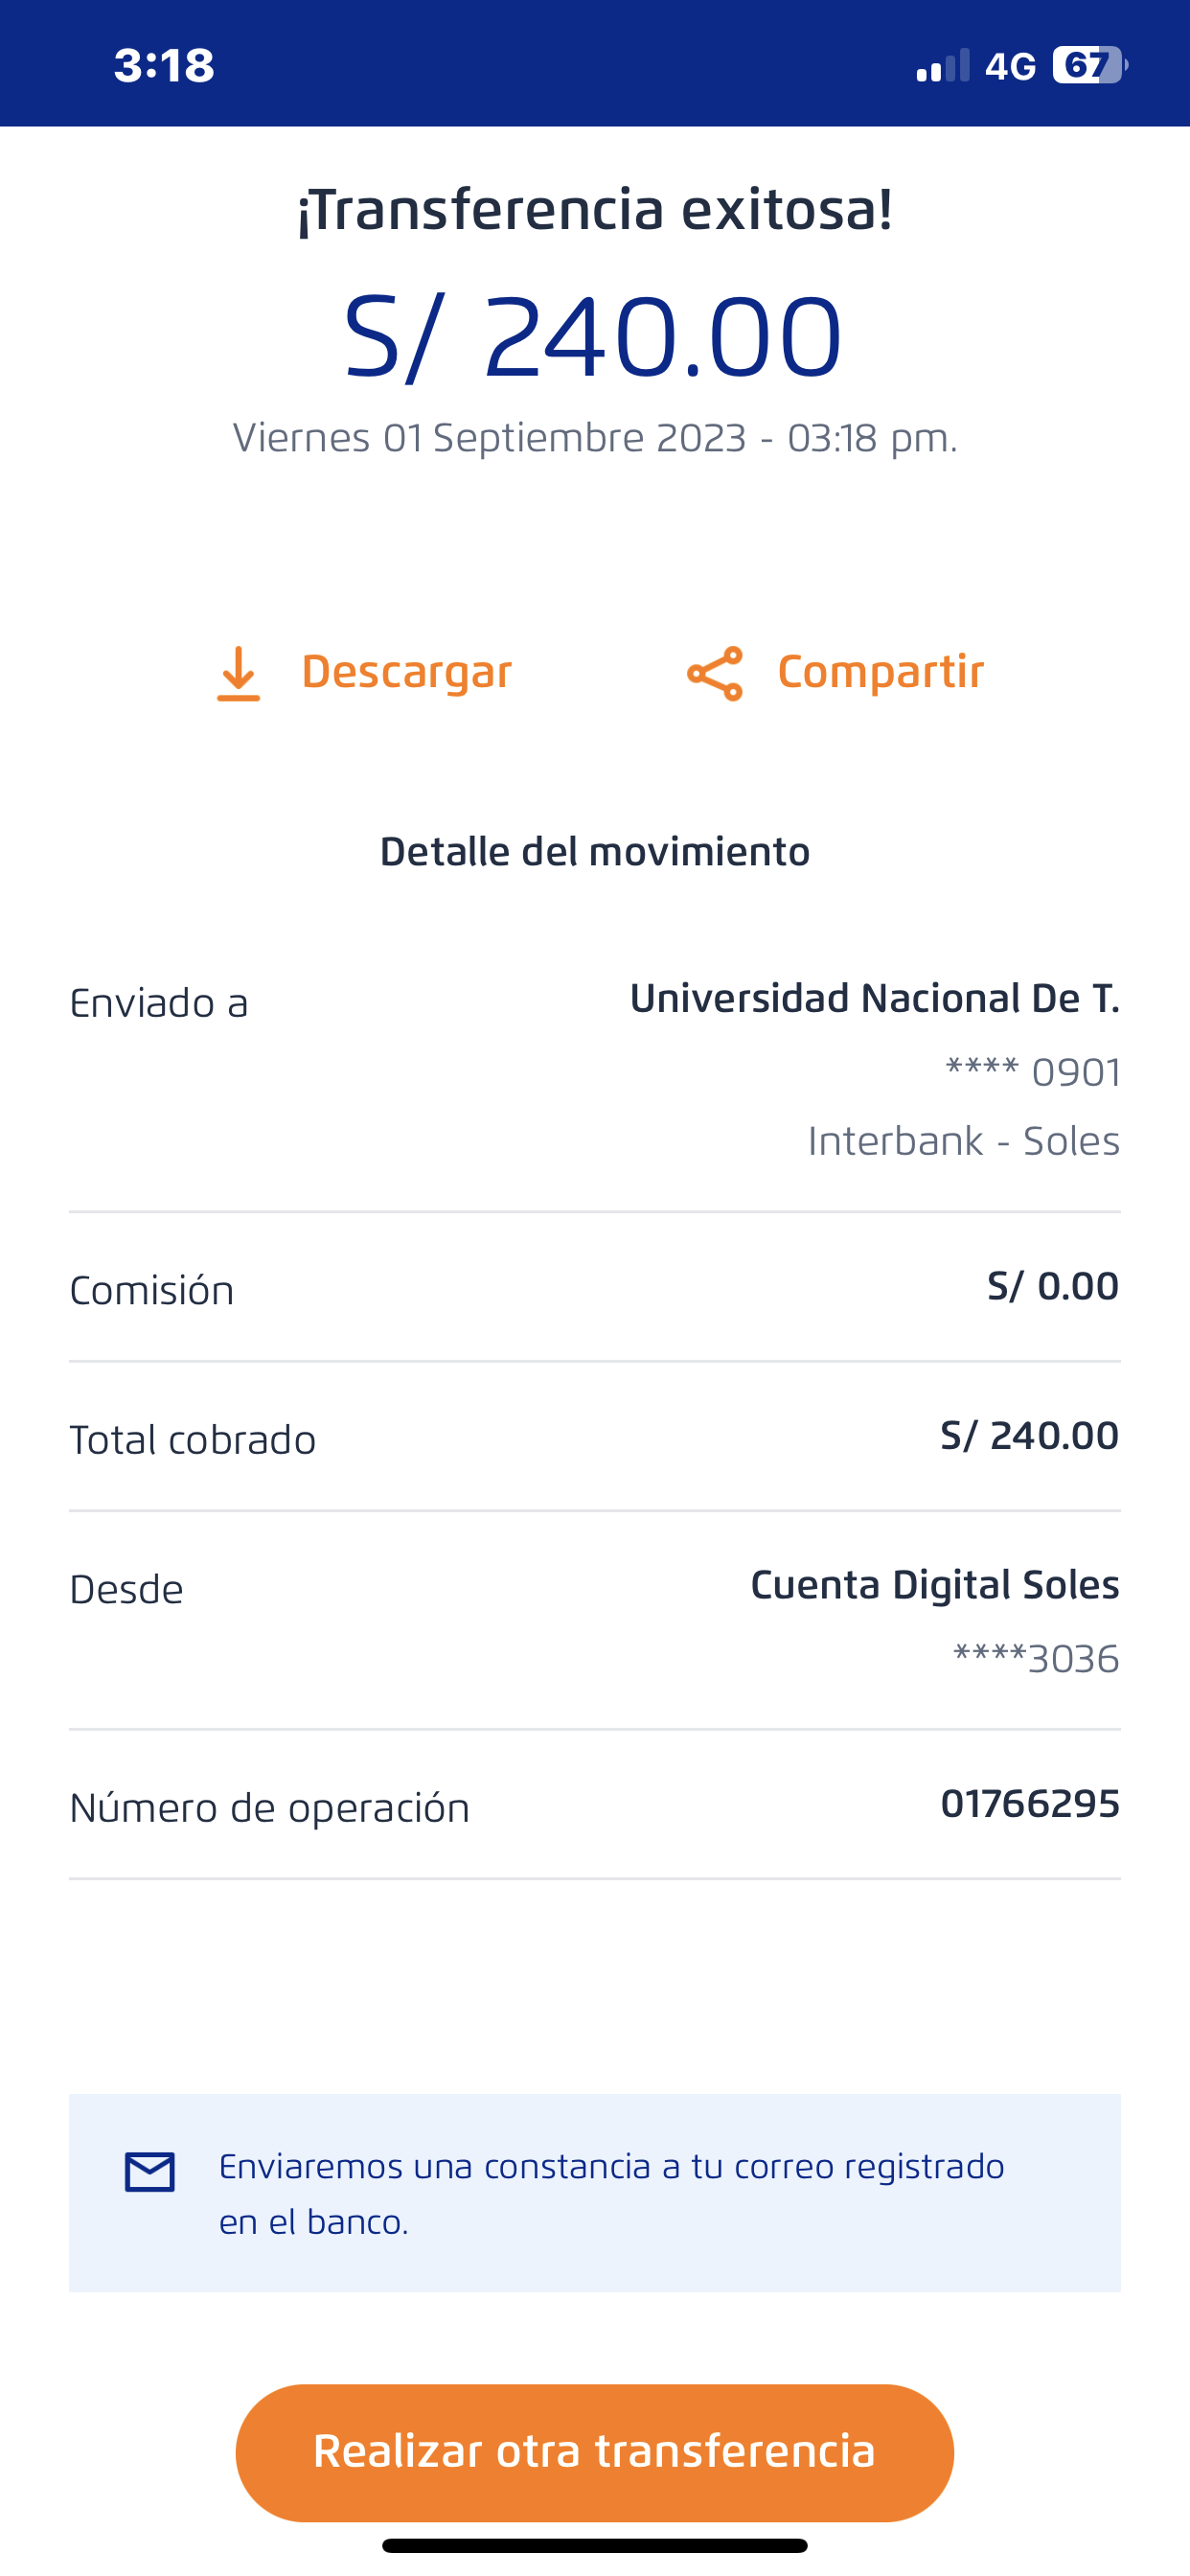Screen dimensions: 1190x2576
Task: Tap the email confirmation notice banner
Action: 594,2193
